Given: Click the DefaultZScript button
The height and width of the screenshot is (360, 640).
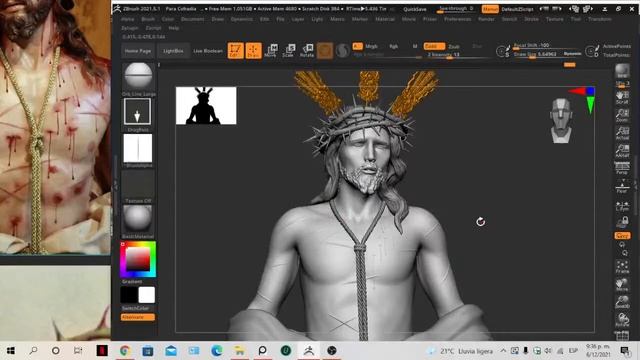Looking at the screenshot, I should [518, 9].
